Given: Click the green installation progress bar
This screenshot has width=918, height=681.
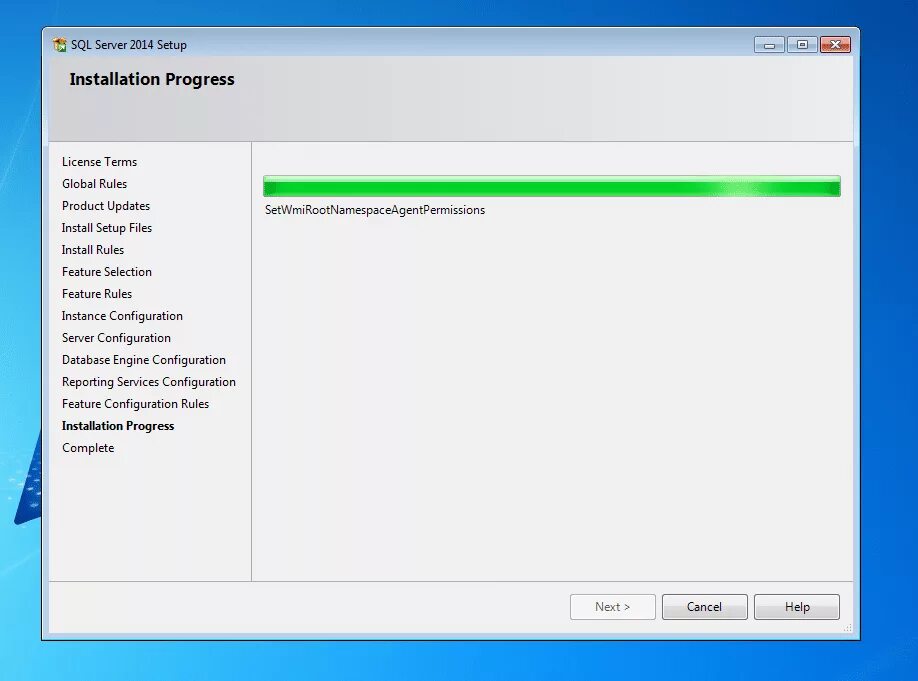Looking at the screenshot, I should (x=552, y=186).
